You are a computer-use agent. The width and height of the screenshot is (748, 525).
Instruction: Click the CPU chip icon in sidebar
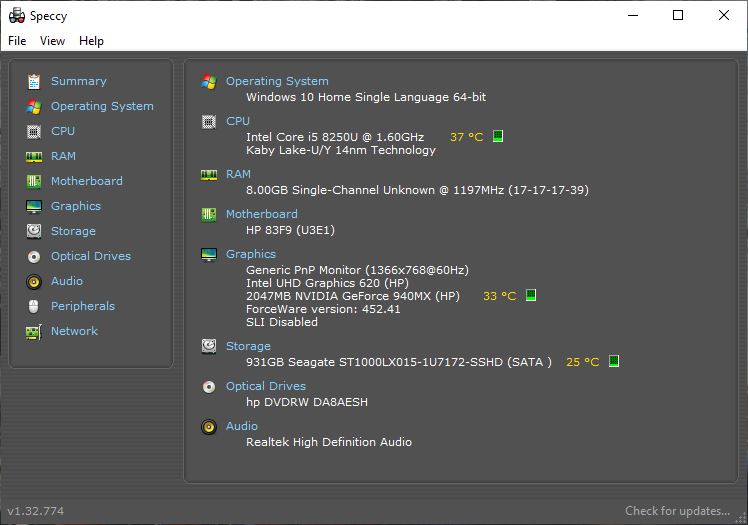34,132
